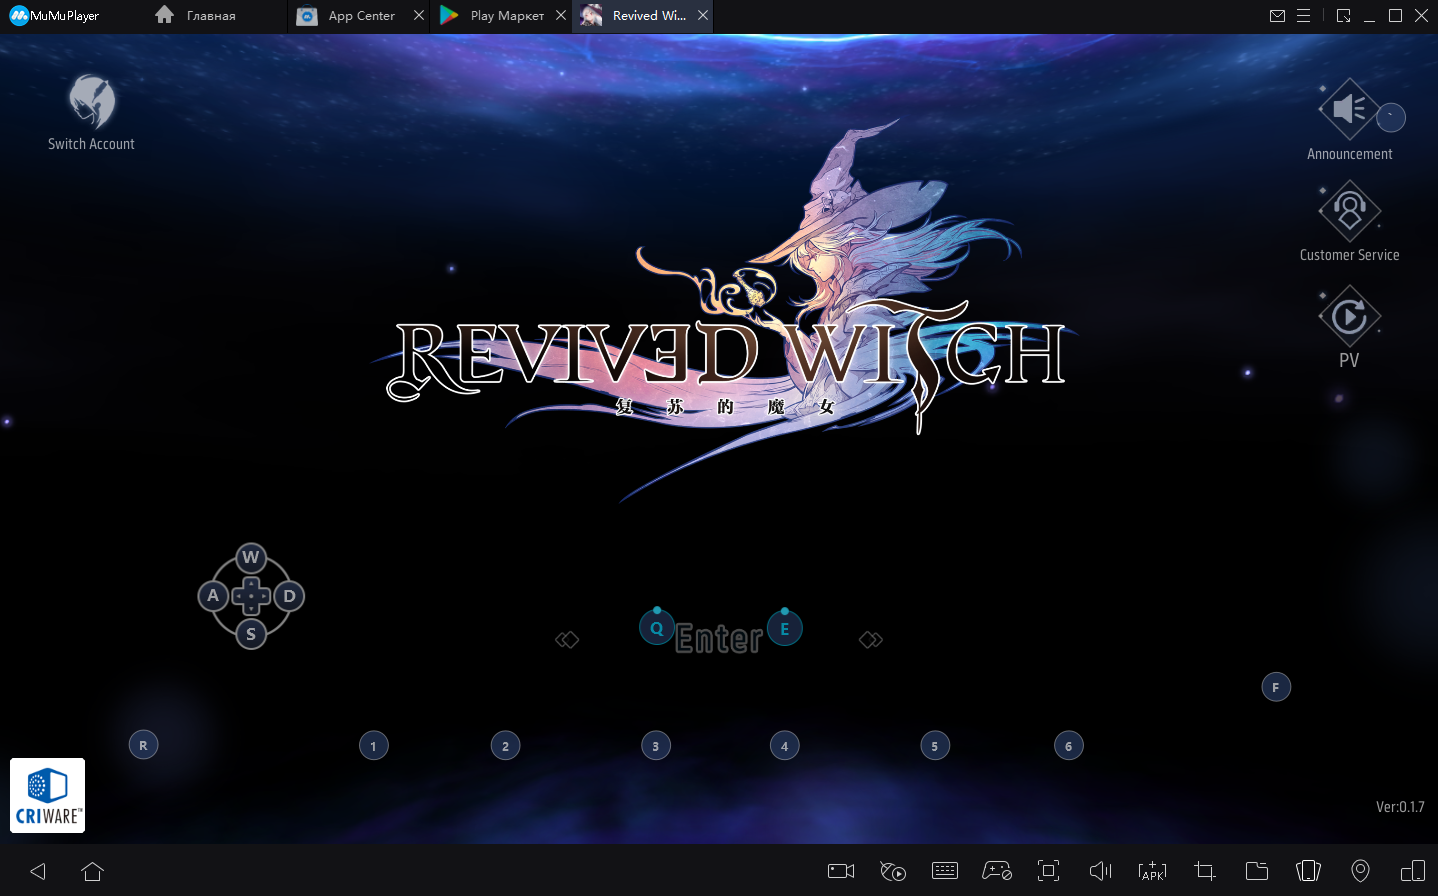Click the location pin icon
The width and height of the screenshot is (1438, 896).
(x=1360, y=871)
